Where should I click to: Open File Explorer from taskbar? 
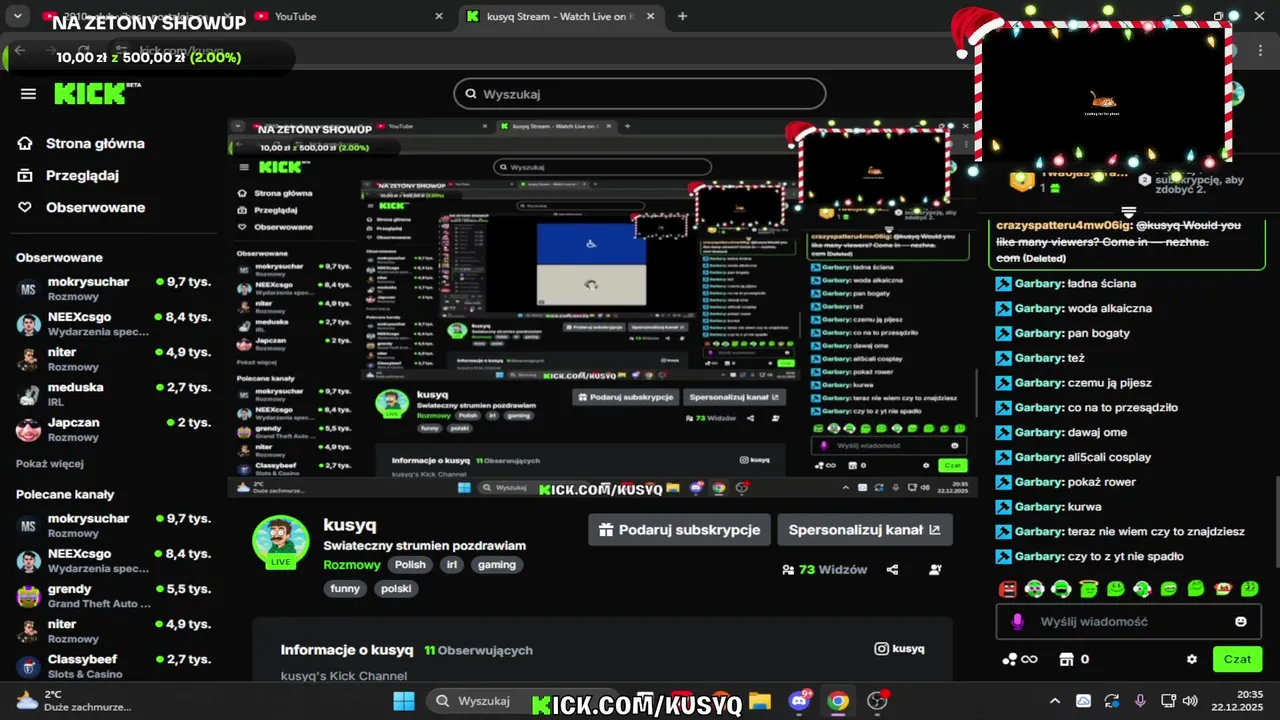(760, 701)
